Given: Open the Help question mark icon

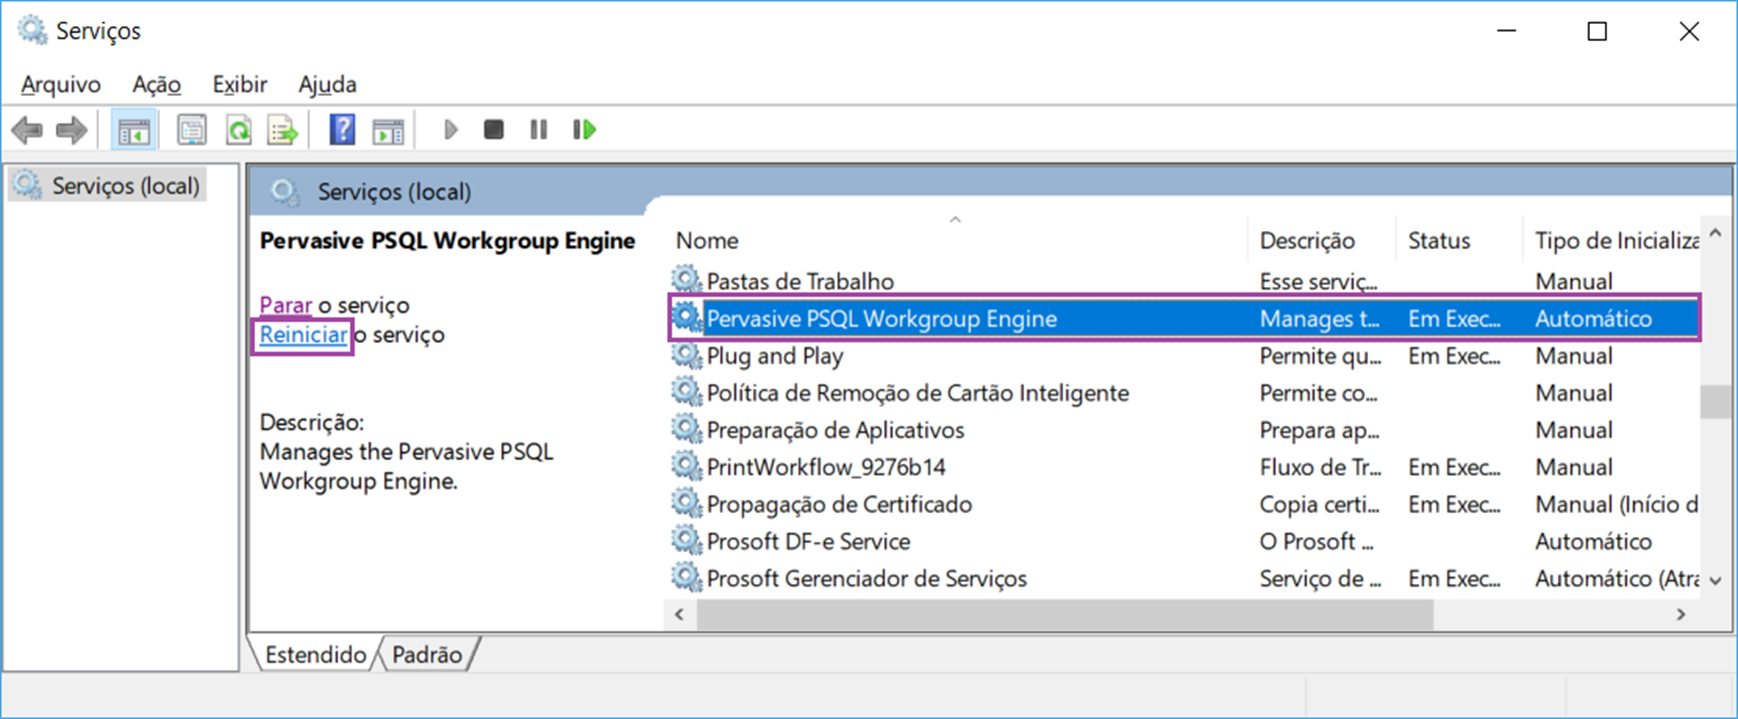Looking at the screenshot, I should (x=342, y=130).
